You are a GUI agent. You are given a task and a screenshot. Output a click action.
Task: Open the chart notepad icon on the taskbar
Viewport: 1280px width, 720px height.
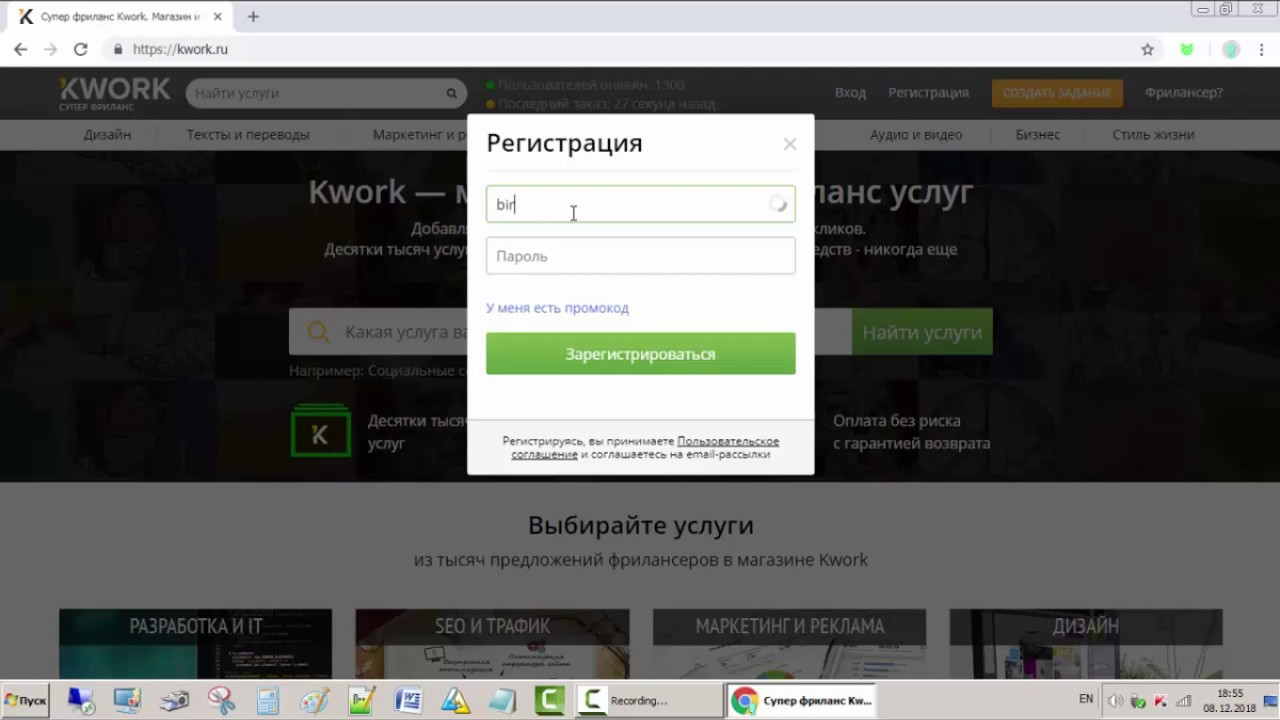click(361, 701)
